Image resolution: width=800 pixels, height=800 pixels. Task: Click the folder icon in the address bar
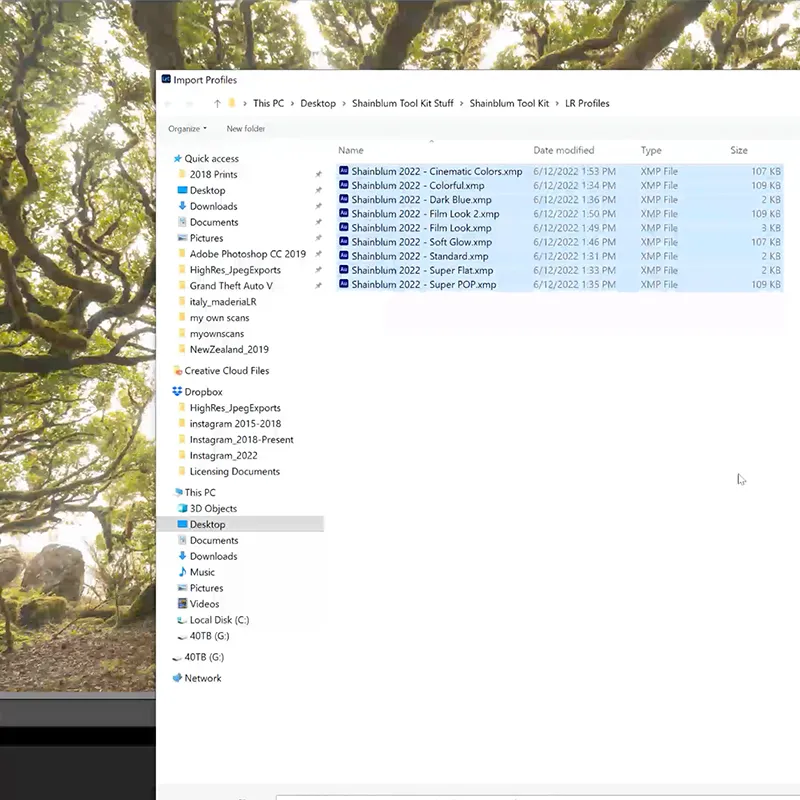tap(232, 103)
